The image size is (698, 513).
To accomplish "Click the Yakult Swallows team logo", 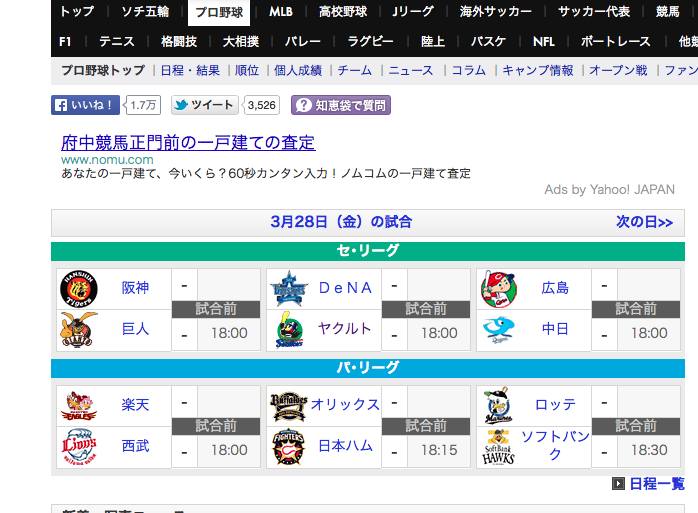I will coord(289,330).
